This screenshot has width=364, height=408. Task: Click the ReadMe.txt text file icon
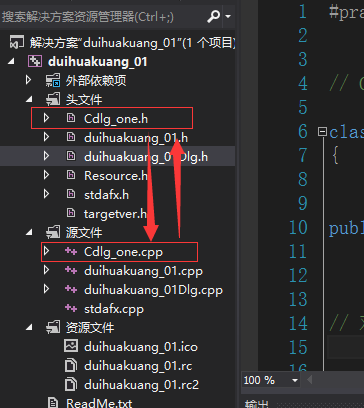pos(53,403)
